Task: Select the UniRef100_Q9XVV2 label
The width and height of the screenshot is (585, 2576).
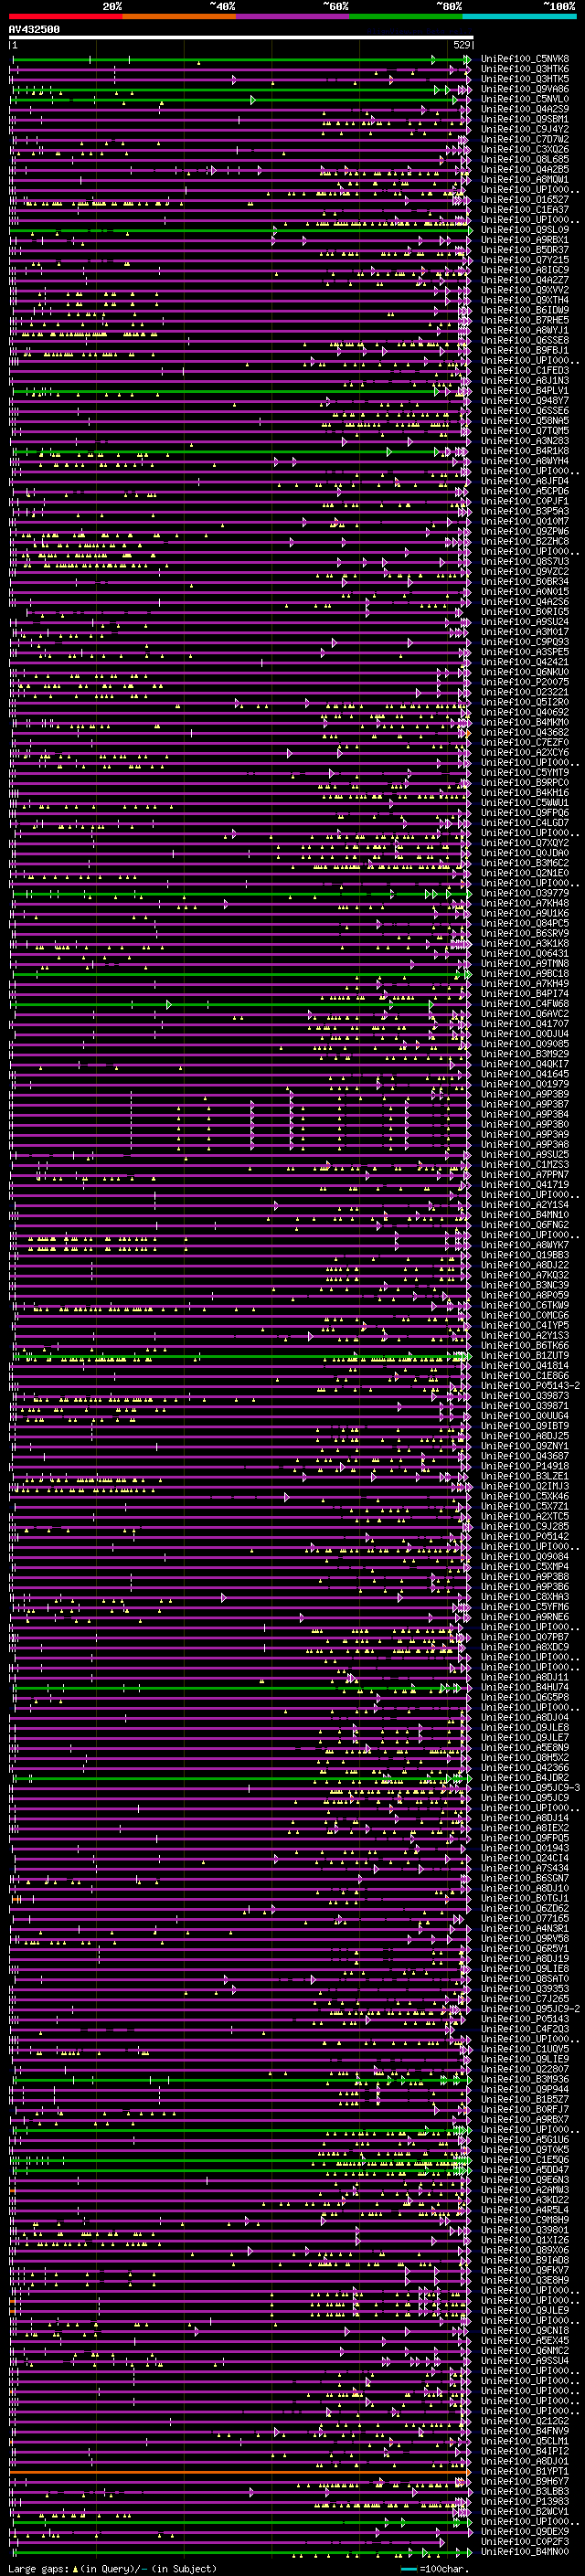Action: click(525, 290)
